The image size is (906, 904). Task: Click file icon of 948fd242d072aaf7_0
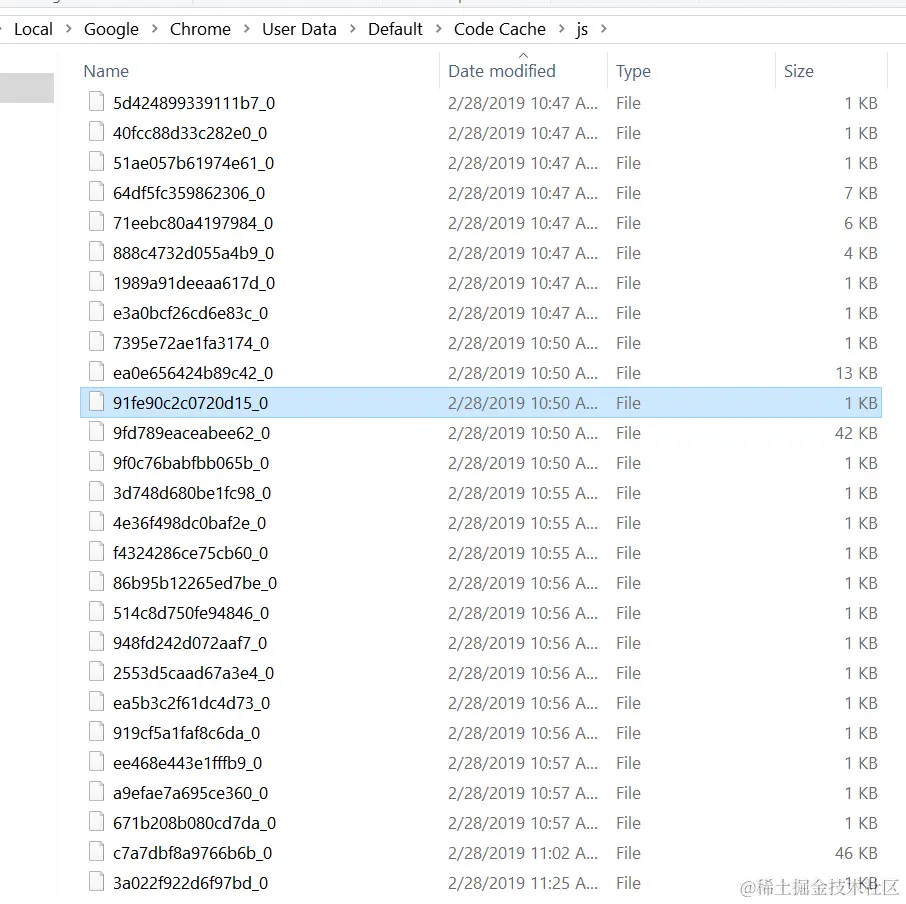point(96,642)
